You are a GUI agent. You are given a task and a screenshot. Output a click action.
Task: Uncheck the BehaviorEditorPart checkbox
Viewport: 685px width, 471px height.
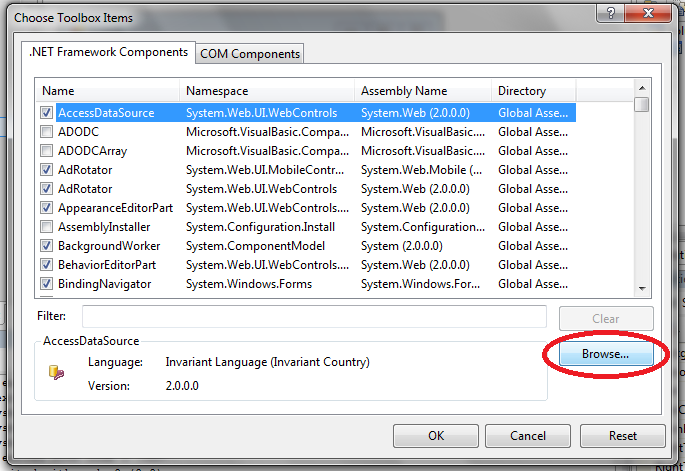[46, 265]
